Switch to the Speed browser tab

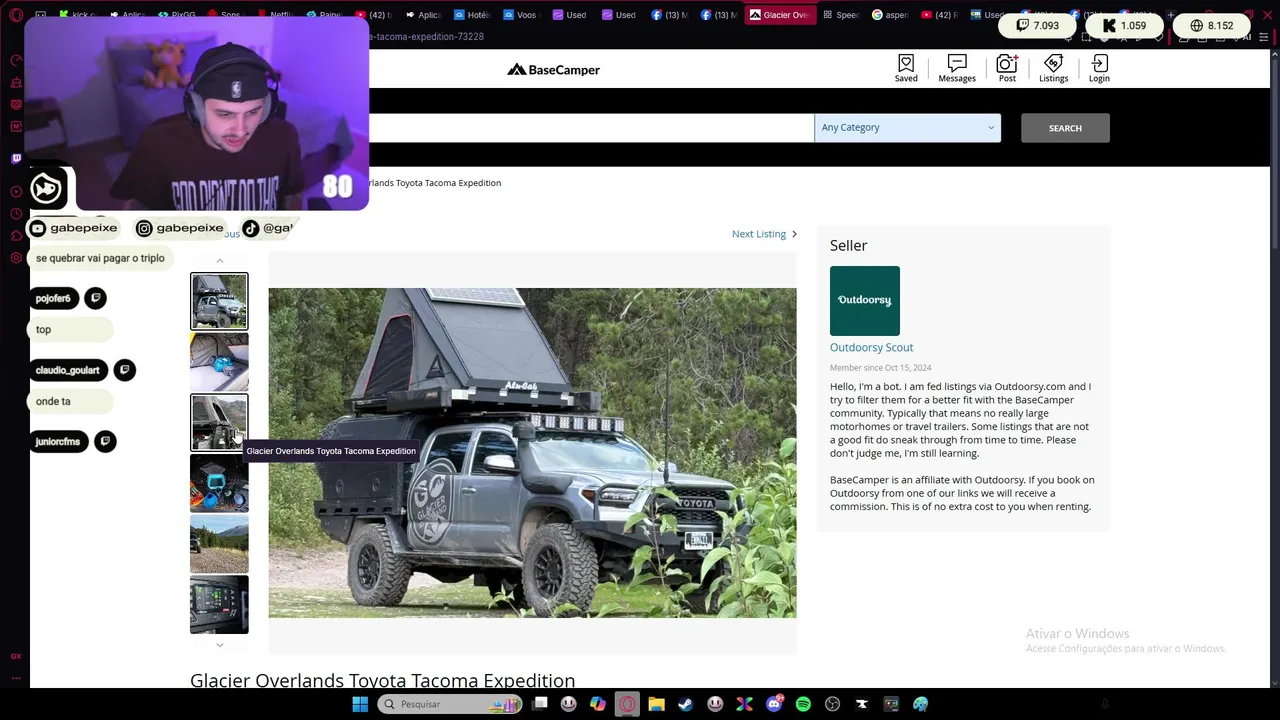840,15
